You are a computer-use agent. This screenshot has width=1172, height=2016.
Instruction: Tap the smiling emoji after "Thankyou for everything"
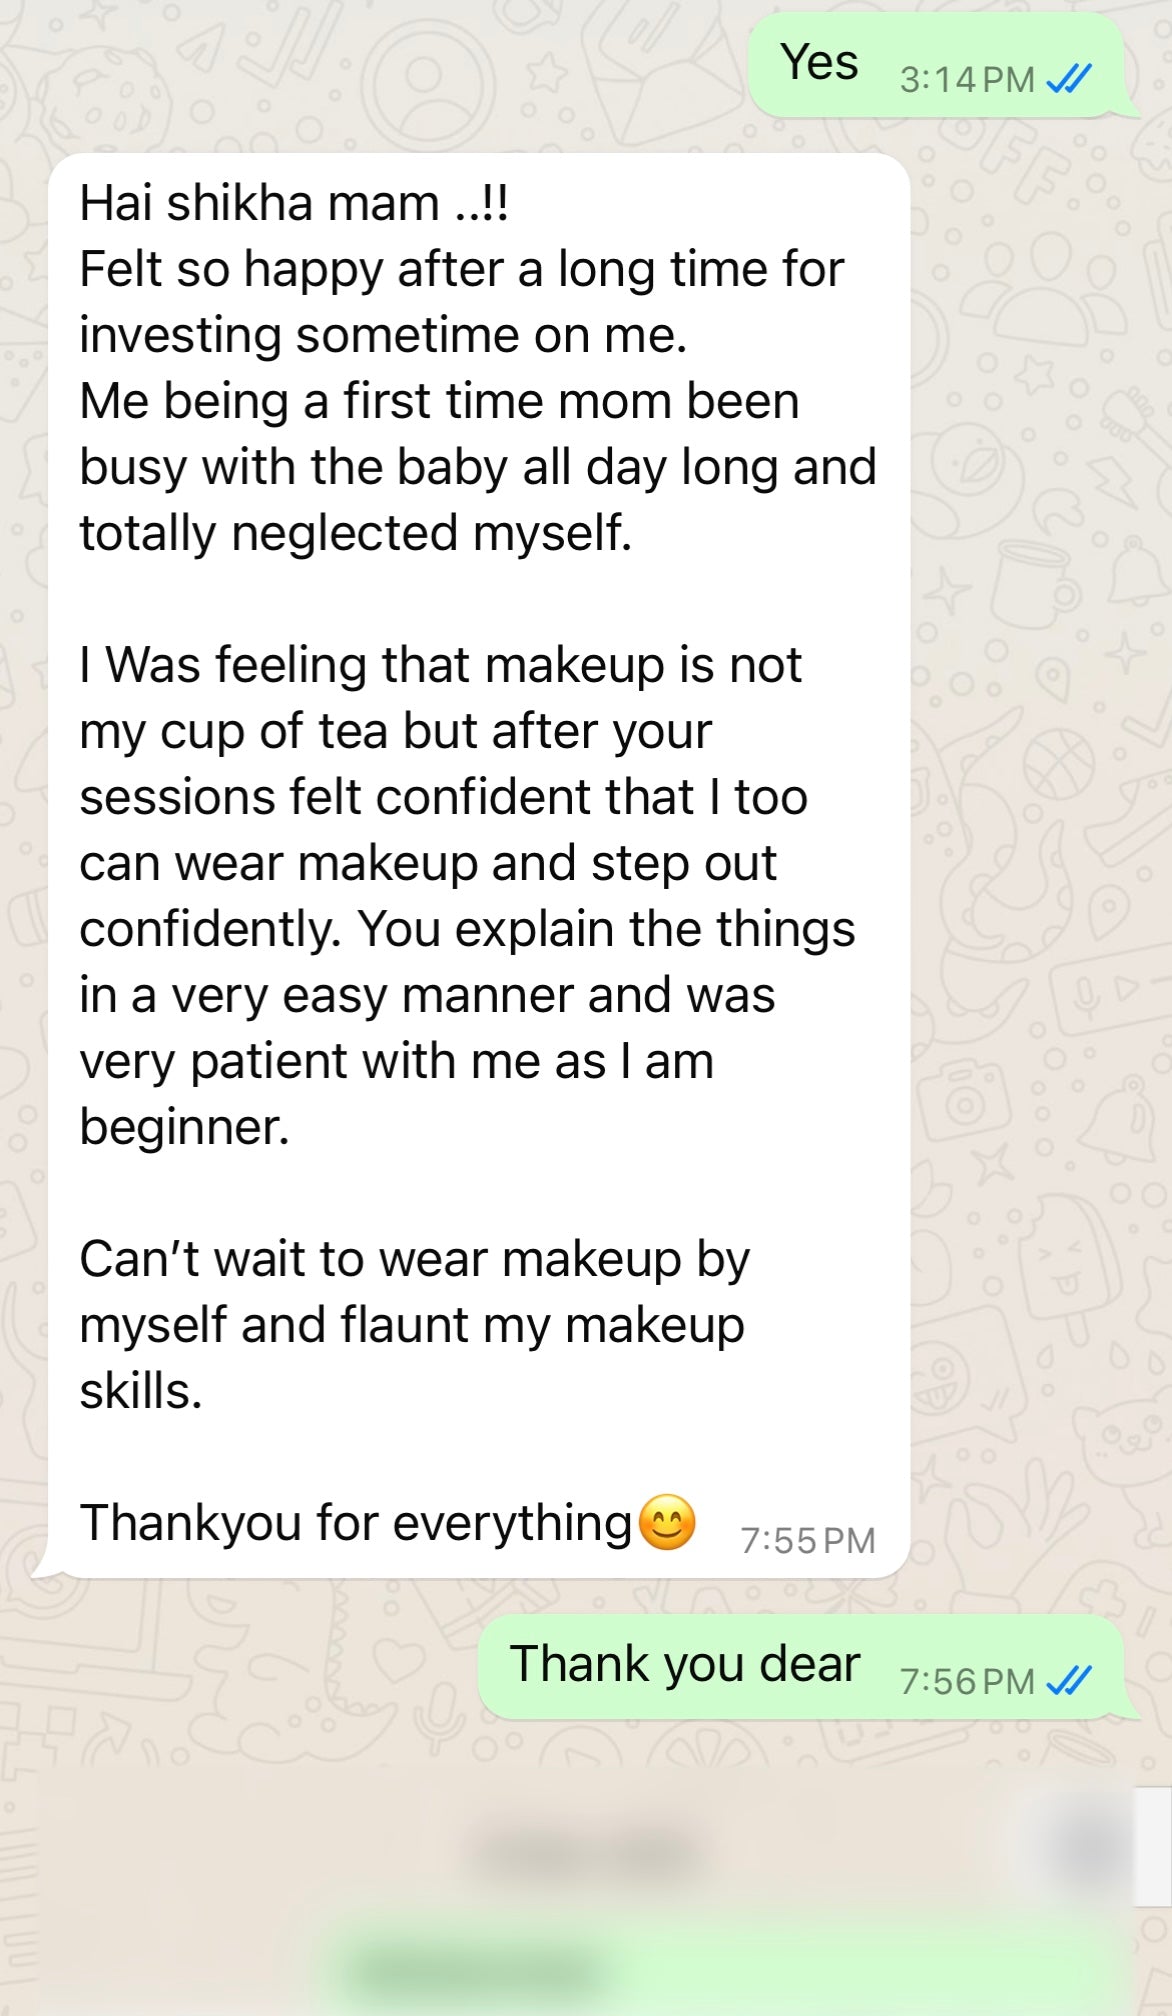click(667, 1523)
